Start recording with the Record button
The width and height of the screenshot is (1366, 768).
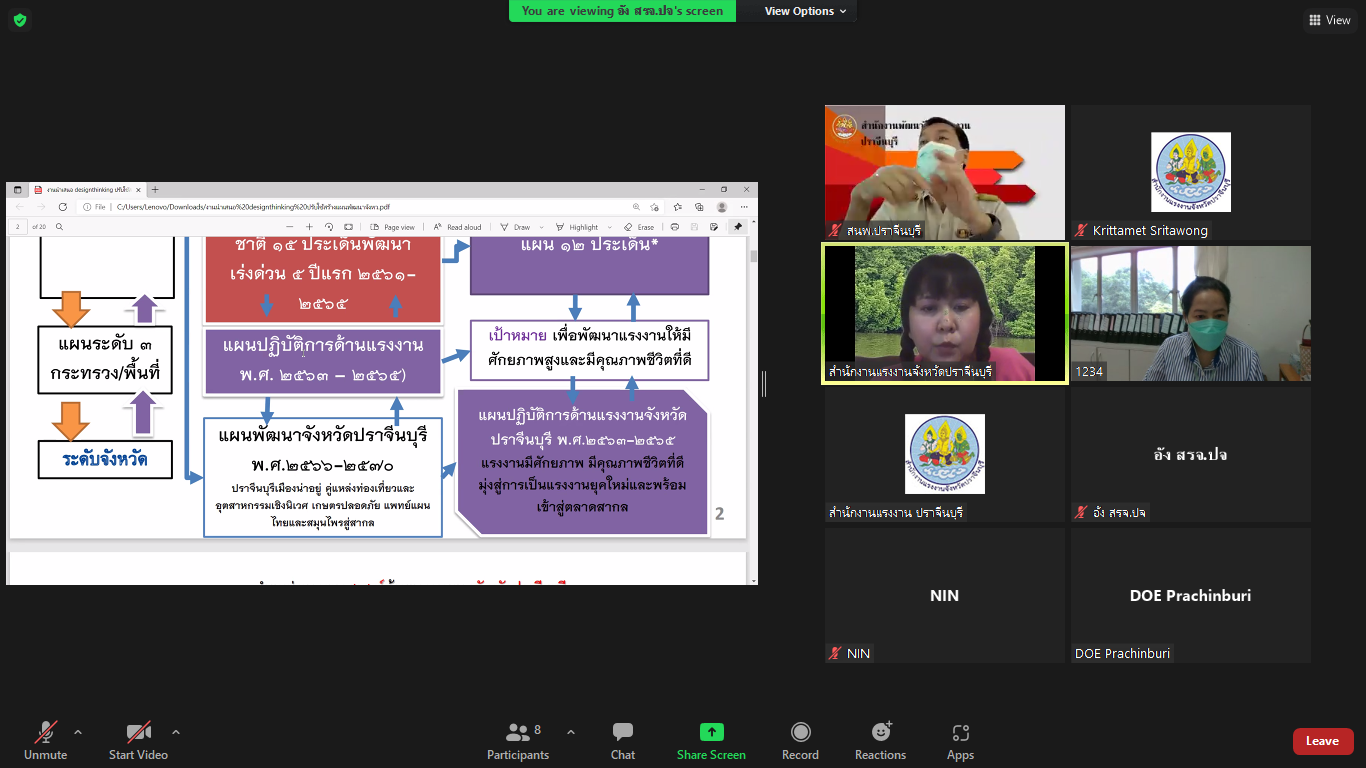[800, 741]
